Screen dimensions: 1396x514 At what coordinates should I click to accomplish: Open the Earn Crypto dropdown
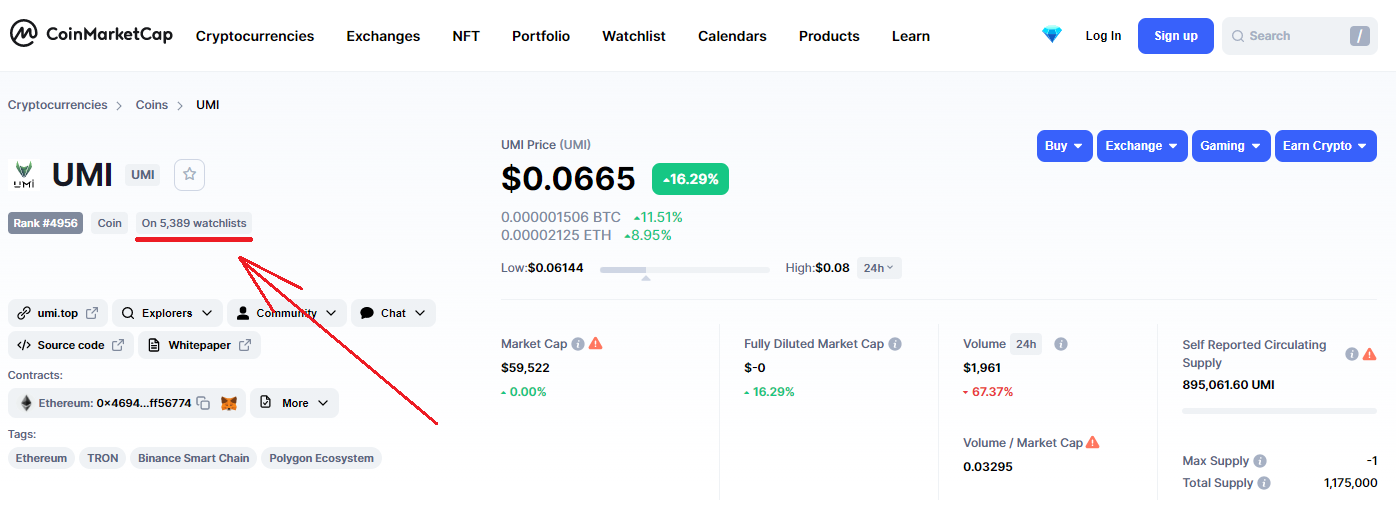point(1326,146)
